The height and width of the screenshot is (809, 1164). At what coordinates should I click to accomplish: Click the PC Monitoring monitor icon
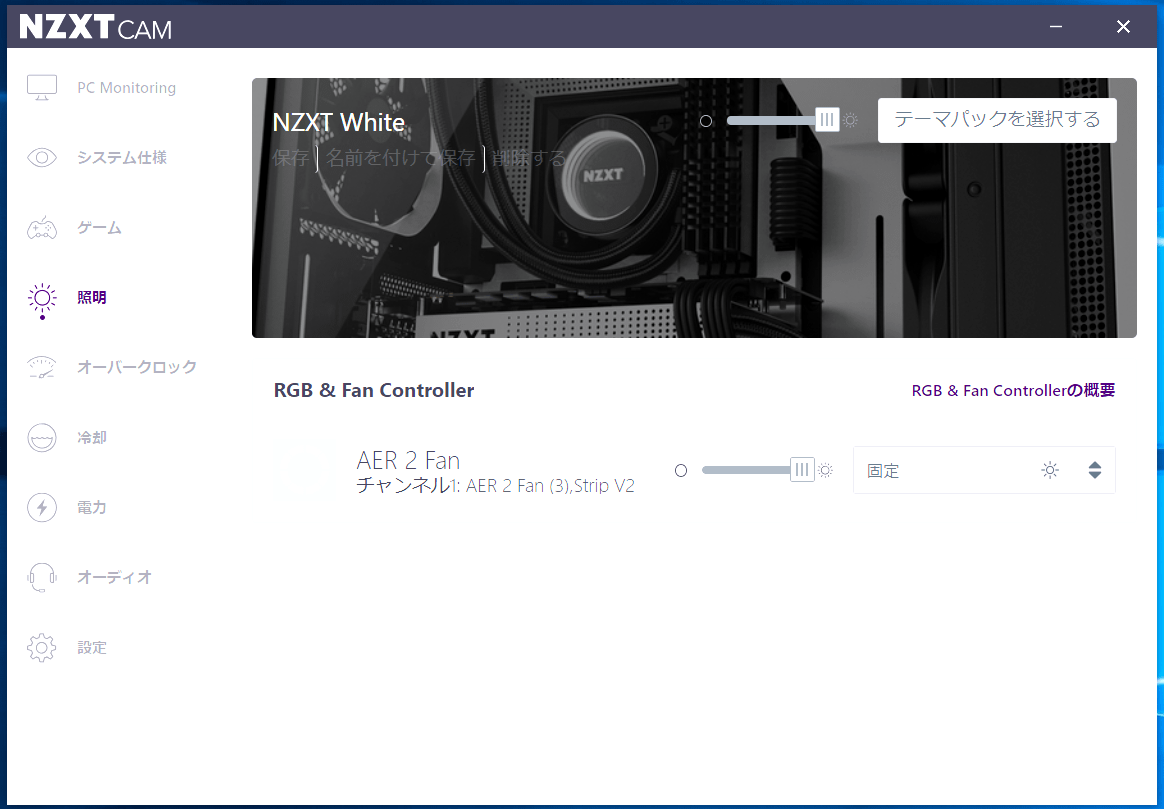click(x=42, y=88)
